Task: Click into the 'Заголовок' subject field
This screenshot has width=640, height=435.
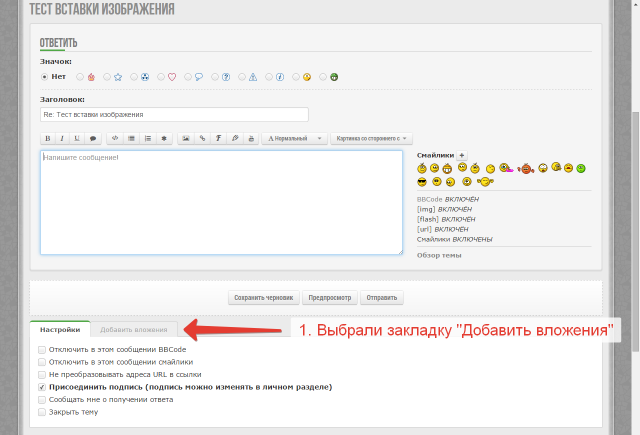Action: coord(174,115)
